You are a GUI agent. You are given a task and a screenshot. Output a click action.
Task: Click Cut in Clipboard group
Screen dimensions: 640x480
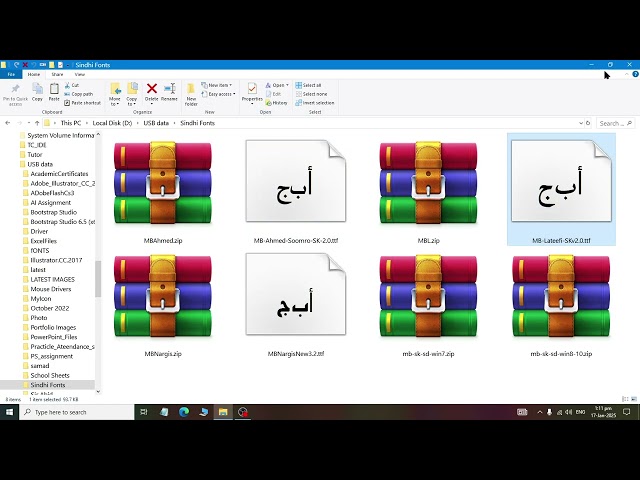pos(72,85)
